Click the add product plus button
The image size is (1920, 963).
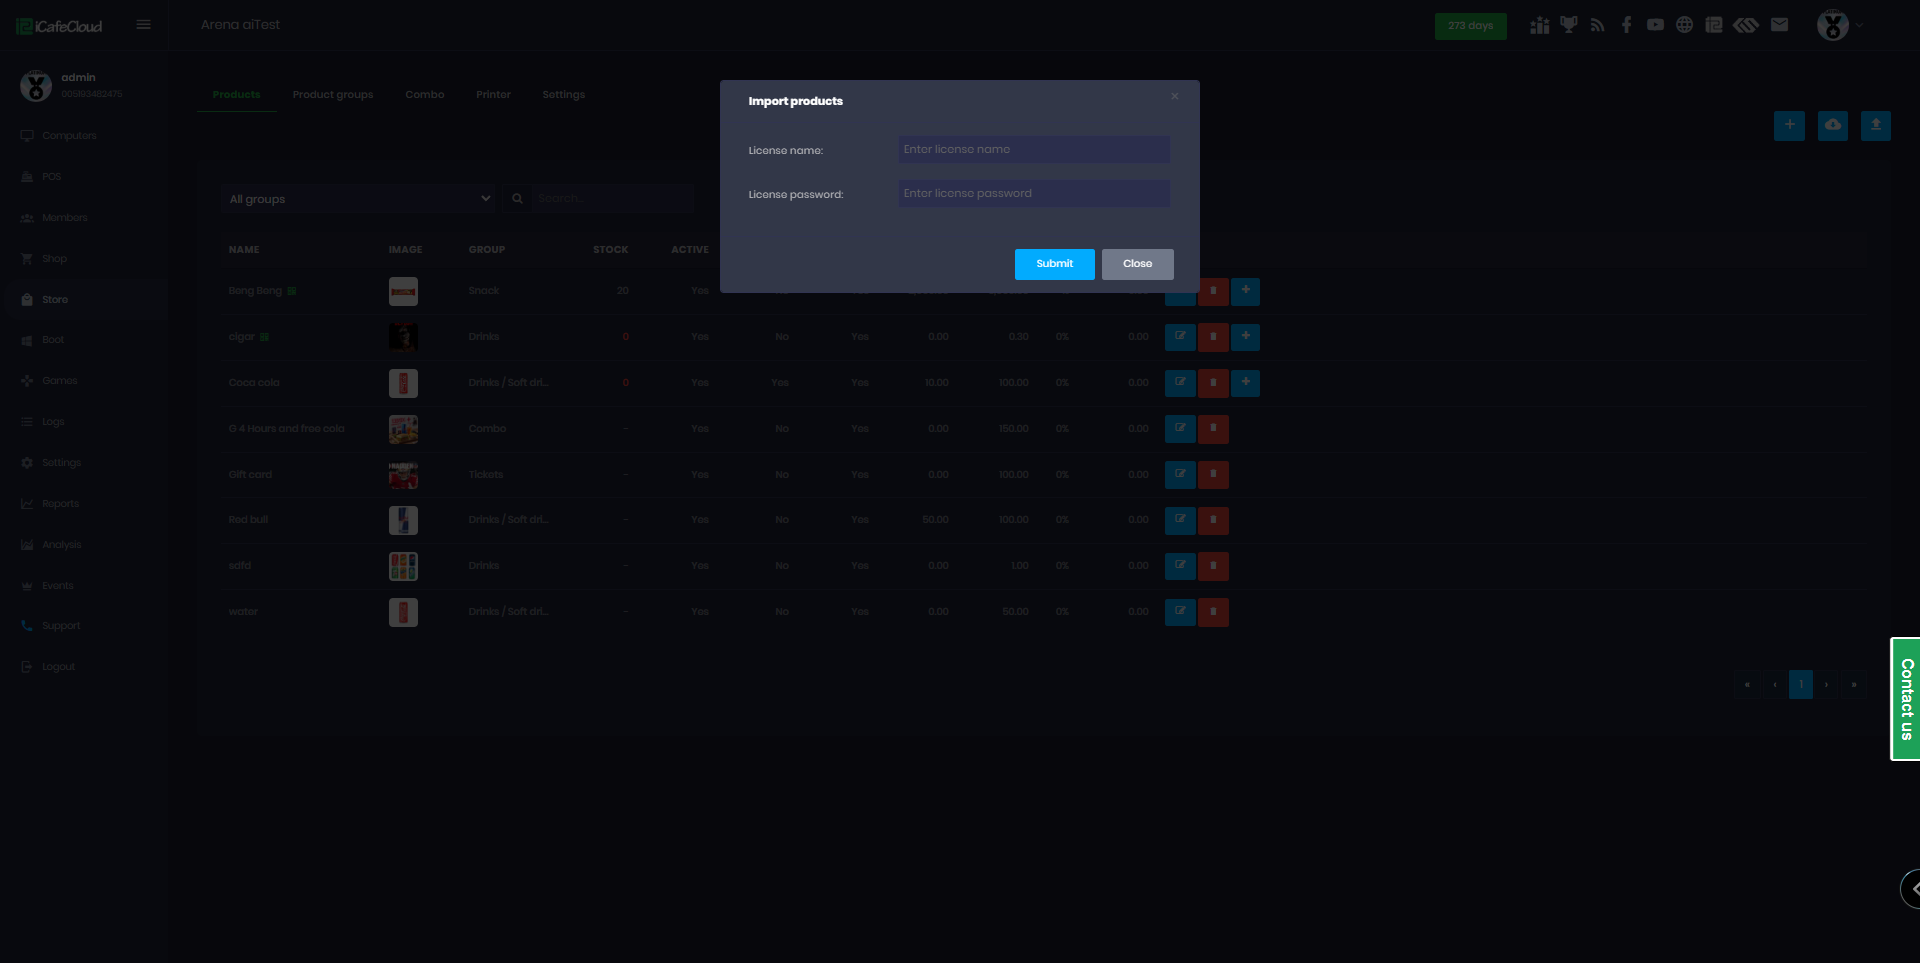tap(1789, 126)
